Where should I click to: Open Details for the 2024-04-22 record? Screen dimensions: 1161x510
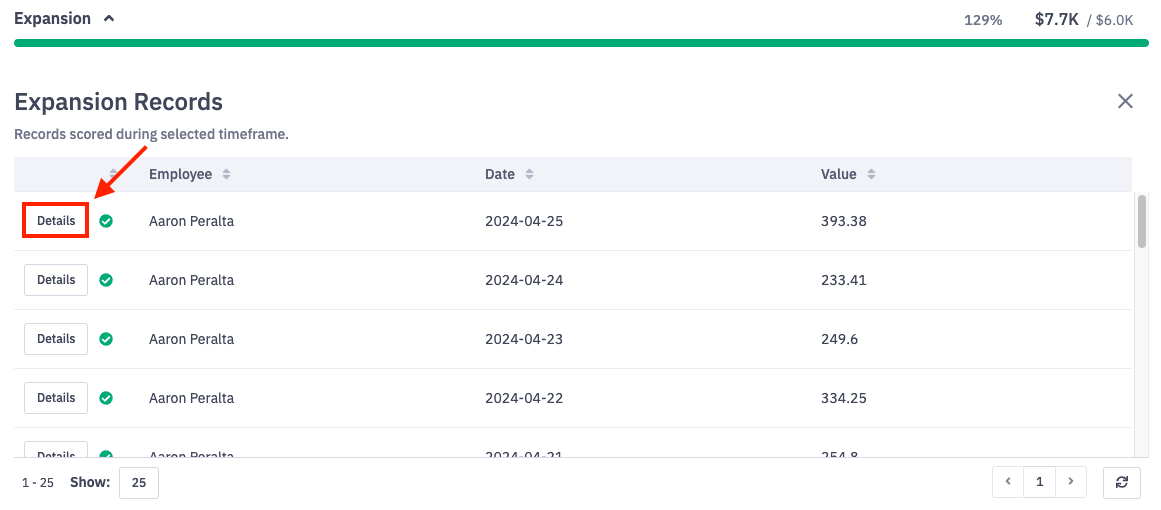click(56, 398)
